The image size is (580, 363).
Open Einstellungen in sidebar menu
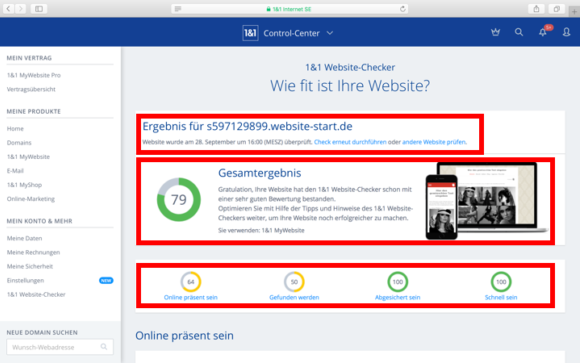(25, 280)
